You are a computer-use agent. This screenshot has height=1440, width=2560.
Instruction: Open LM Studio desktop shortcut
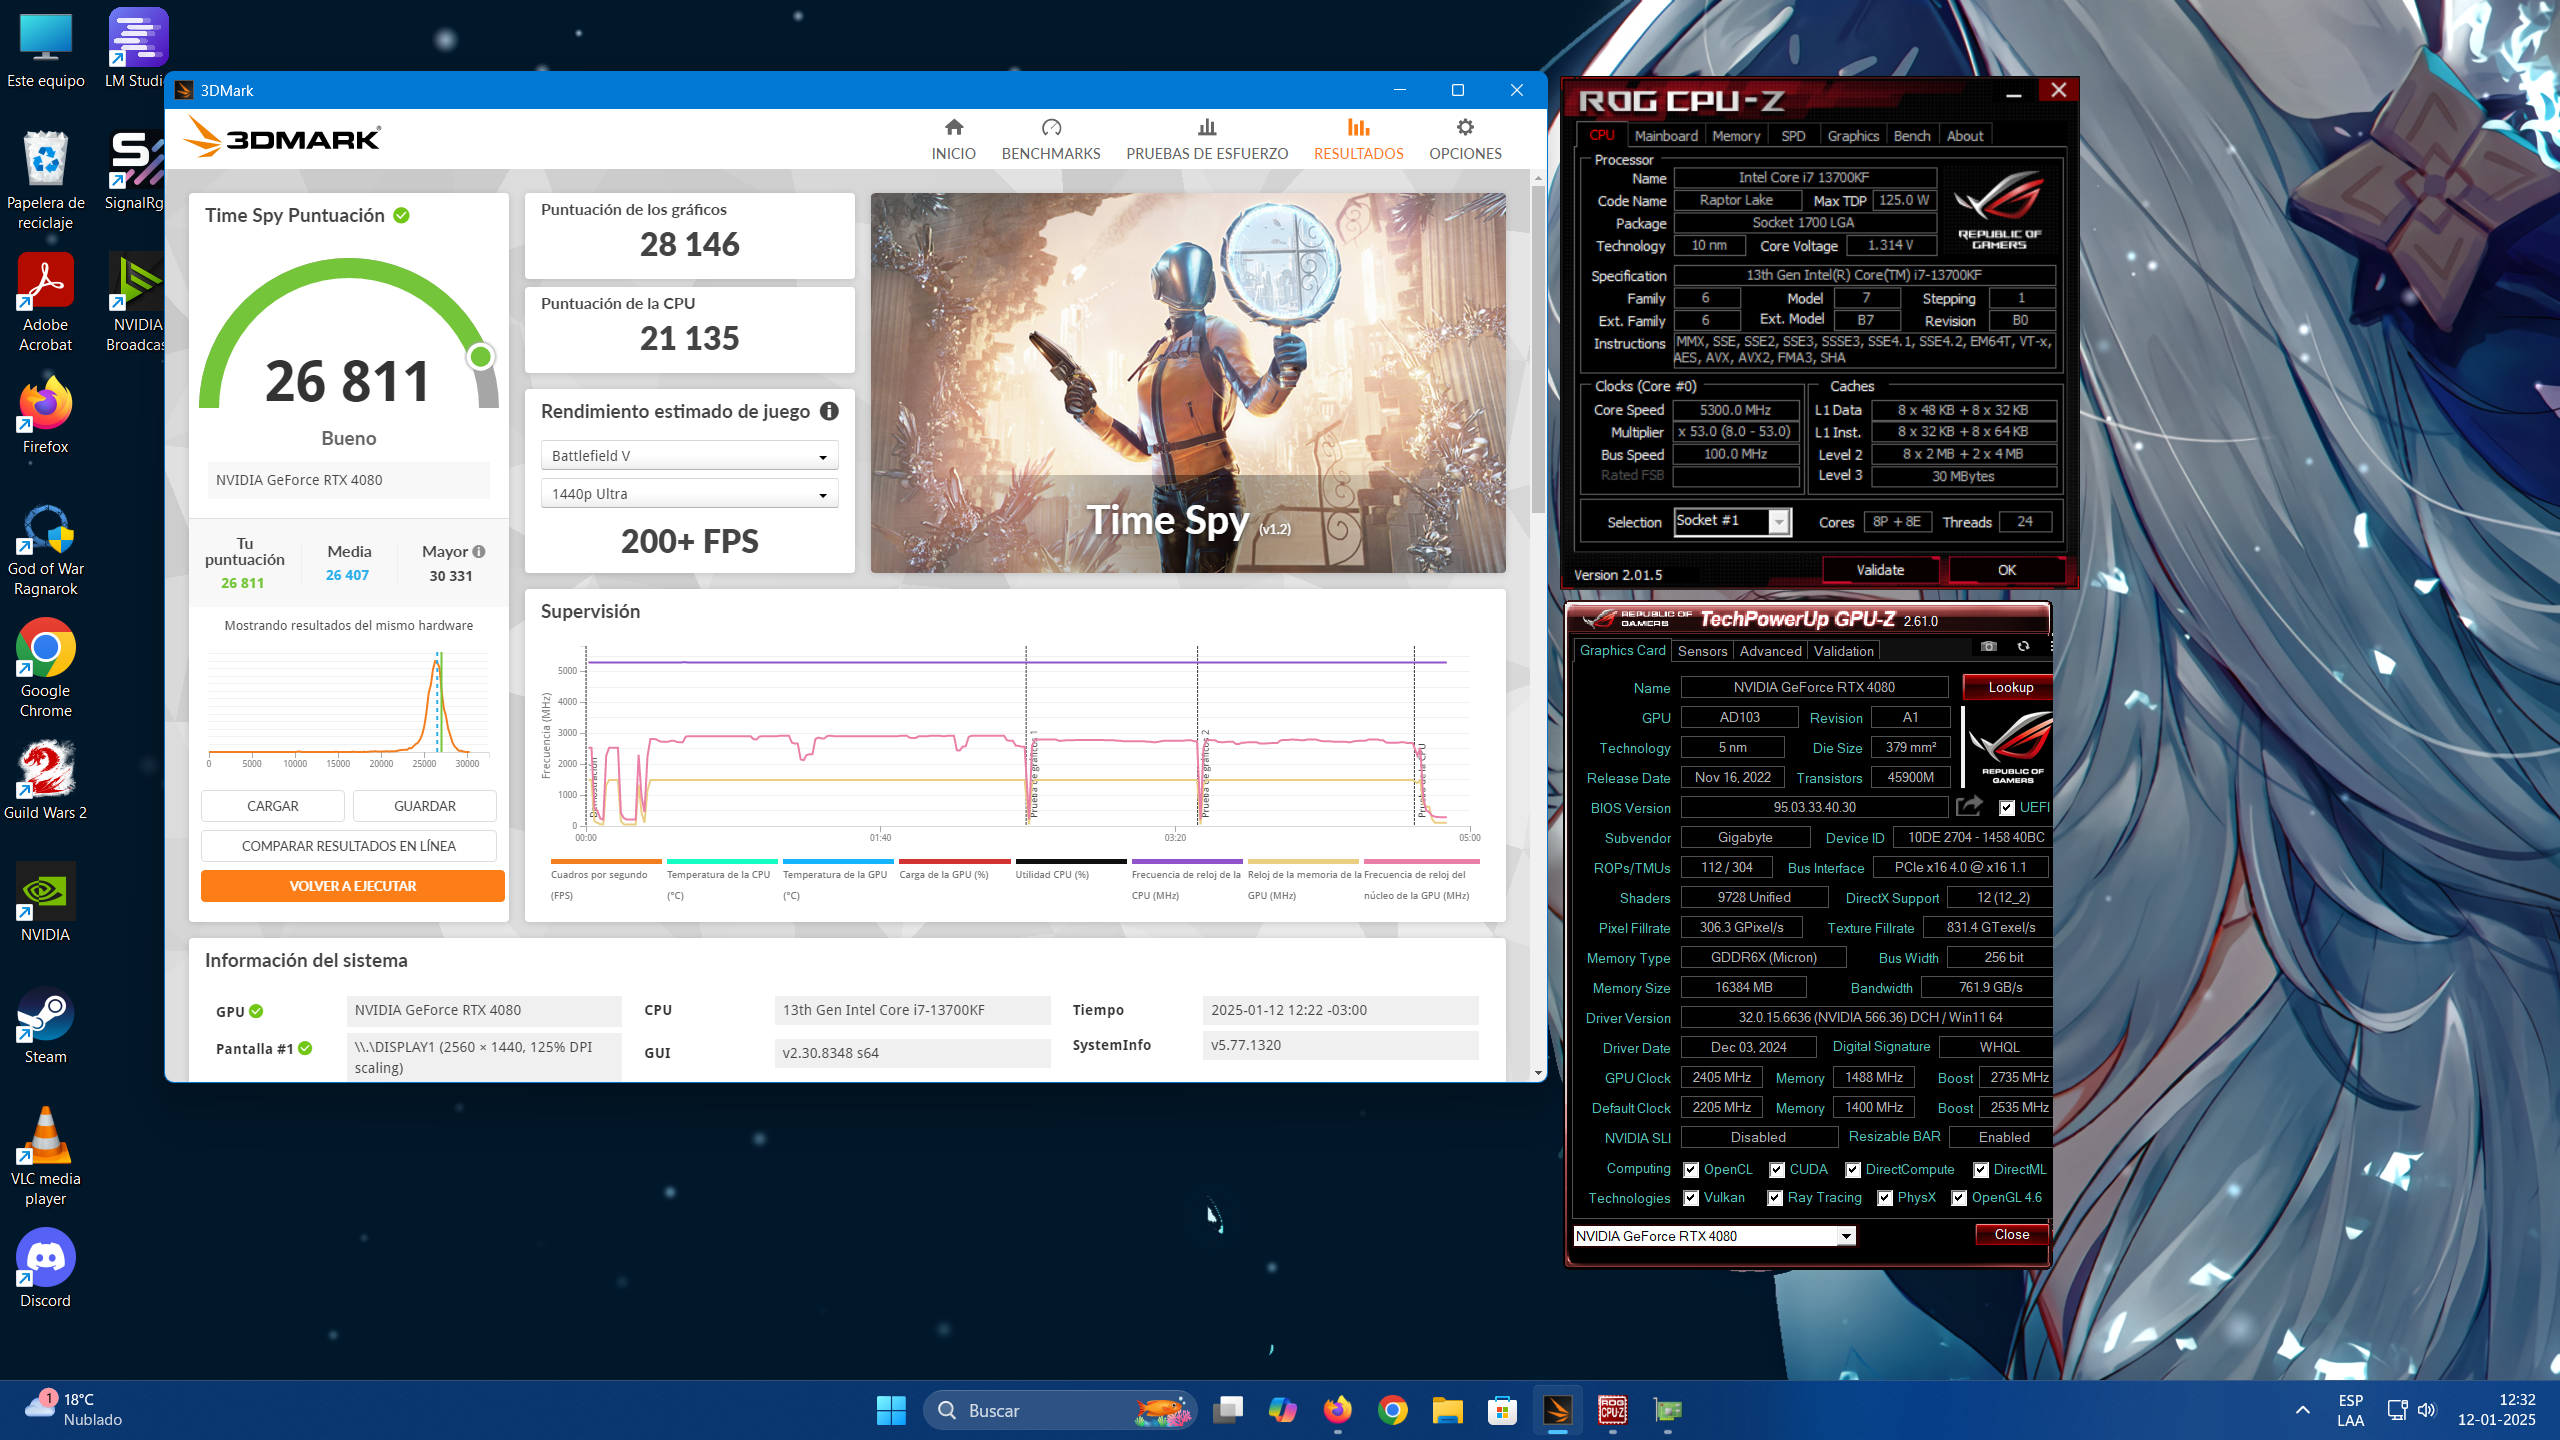coord(136,50)
